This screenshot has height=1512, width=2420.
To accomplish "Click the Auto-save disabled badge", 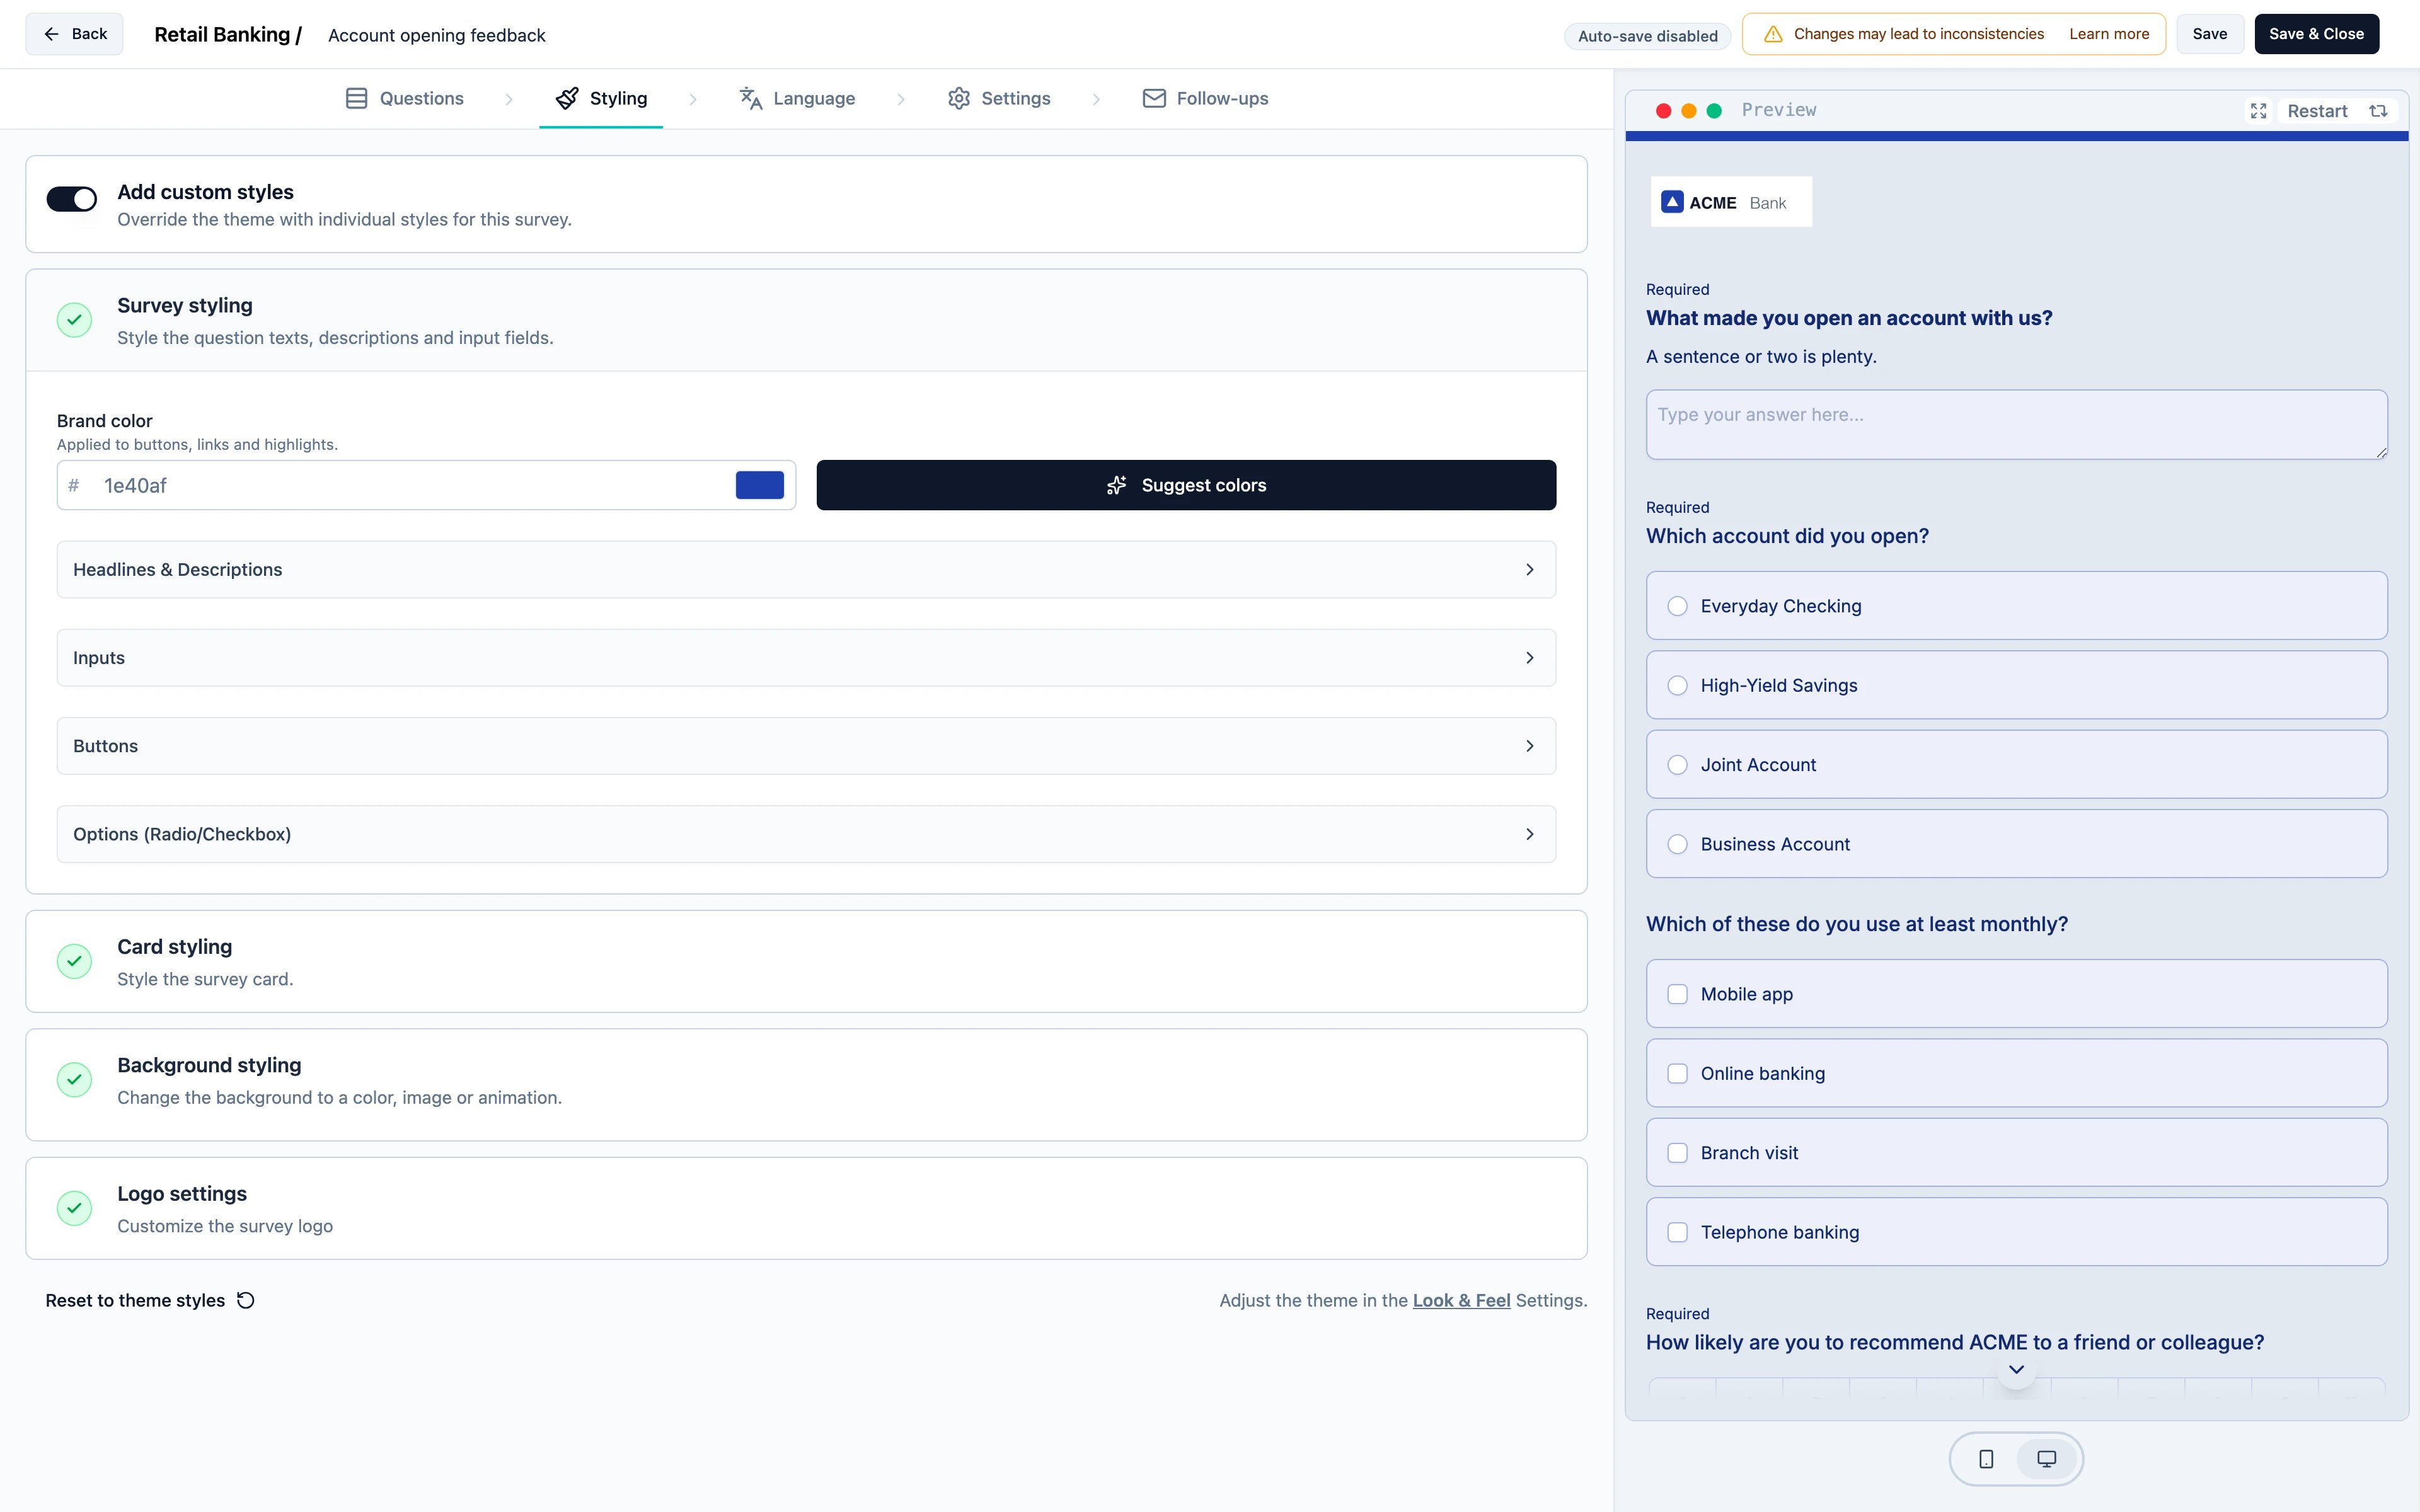I will (1648, 36).
